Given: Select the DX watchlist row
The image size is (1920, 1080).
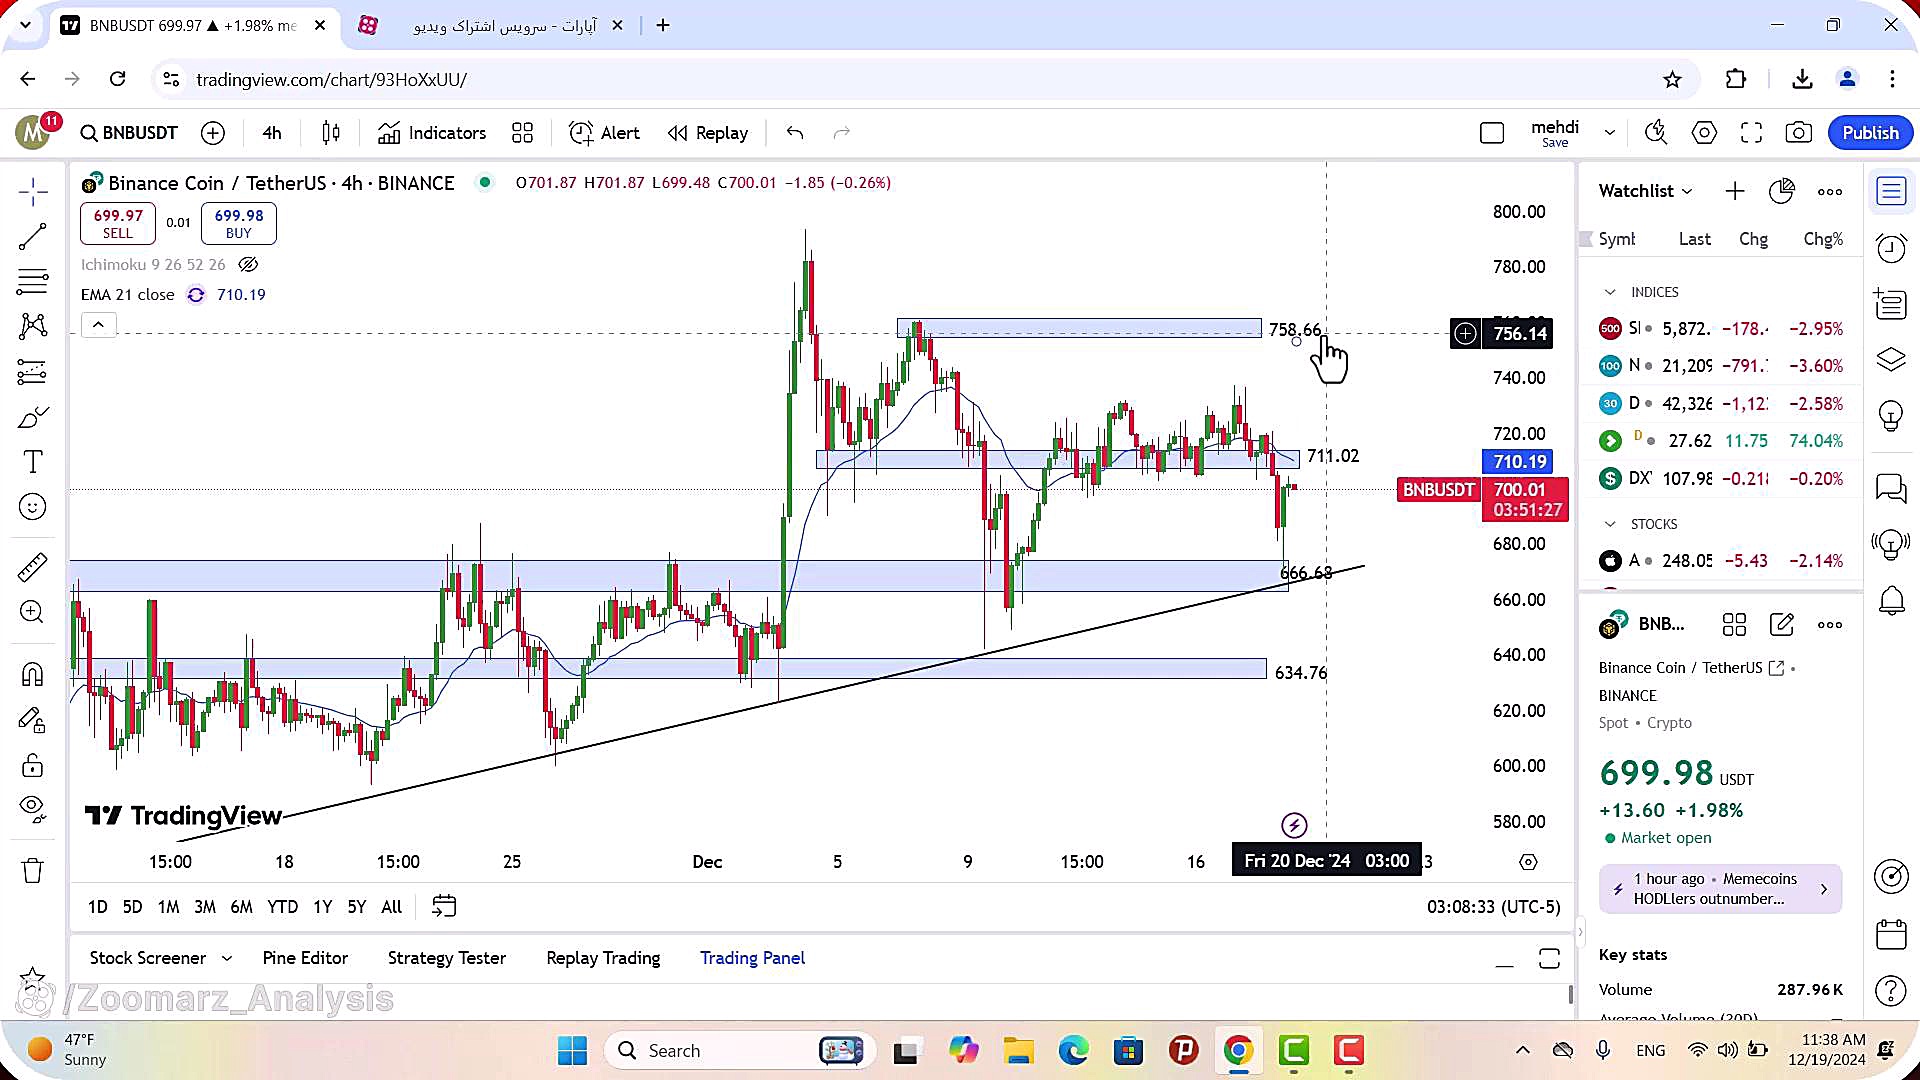Looking at the screenshot, I should pyautogui.click(x=1720, y=478).
